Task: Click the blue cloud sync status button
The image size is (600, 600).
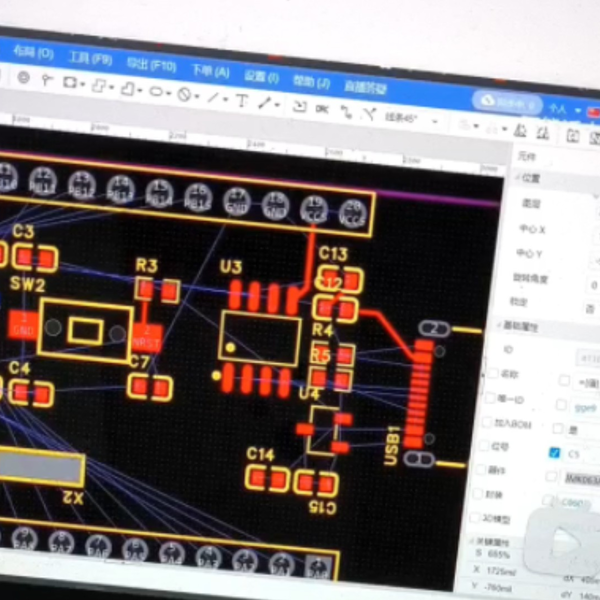Action: click(507, 102)
